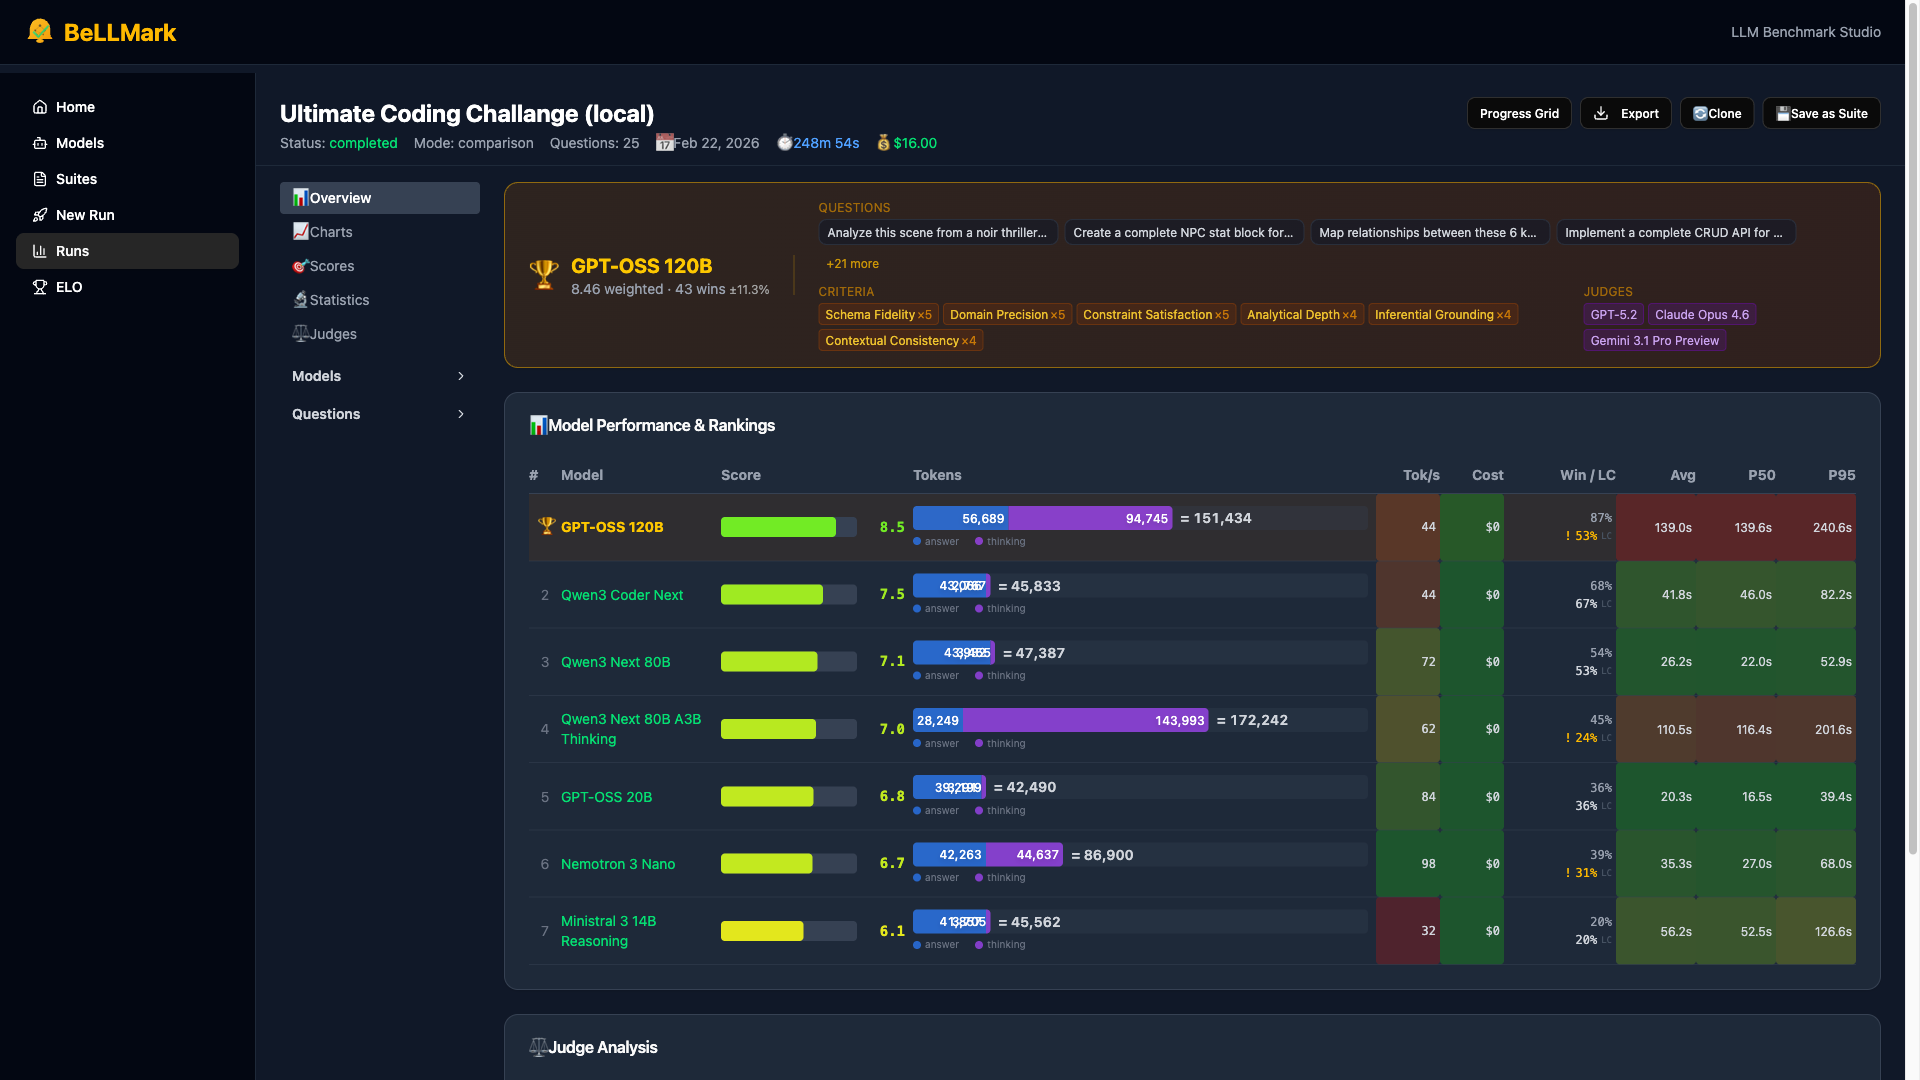Expand the Questions section chevron
The width and height of the screenshot is (1920, 1080).
point(461,414)
